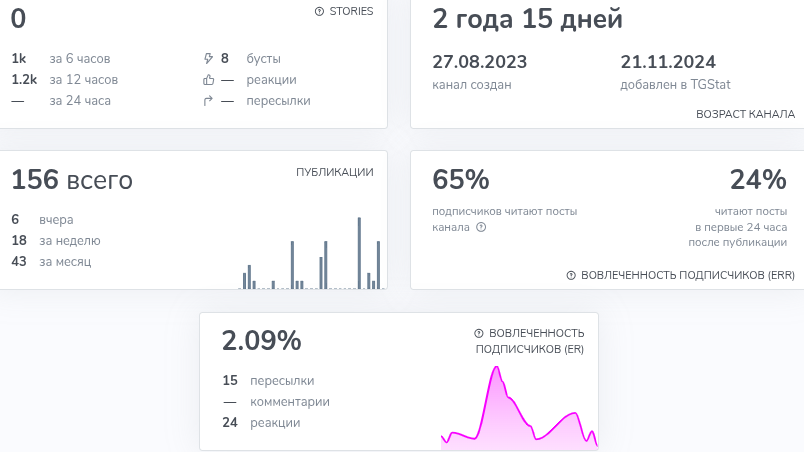Click the 'за 6 часов' row

(x=61, y=59)
